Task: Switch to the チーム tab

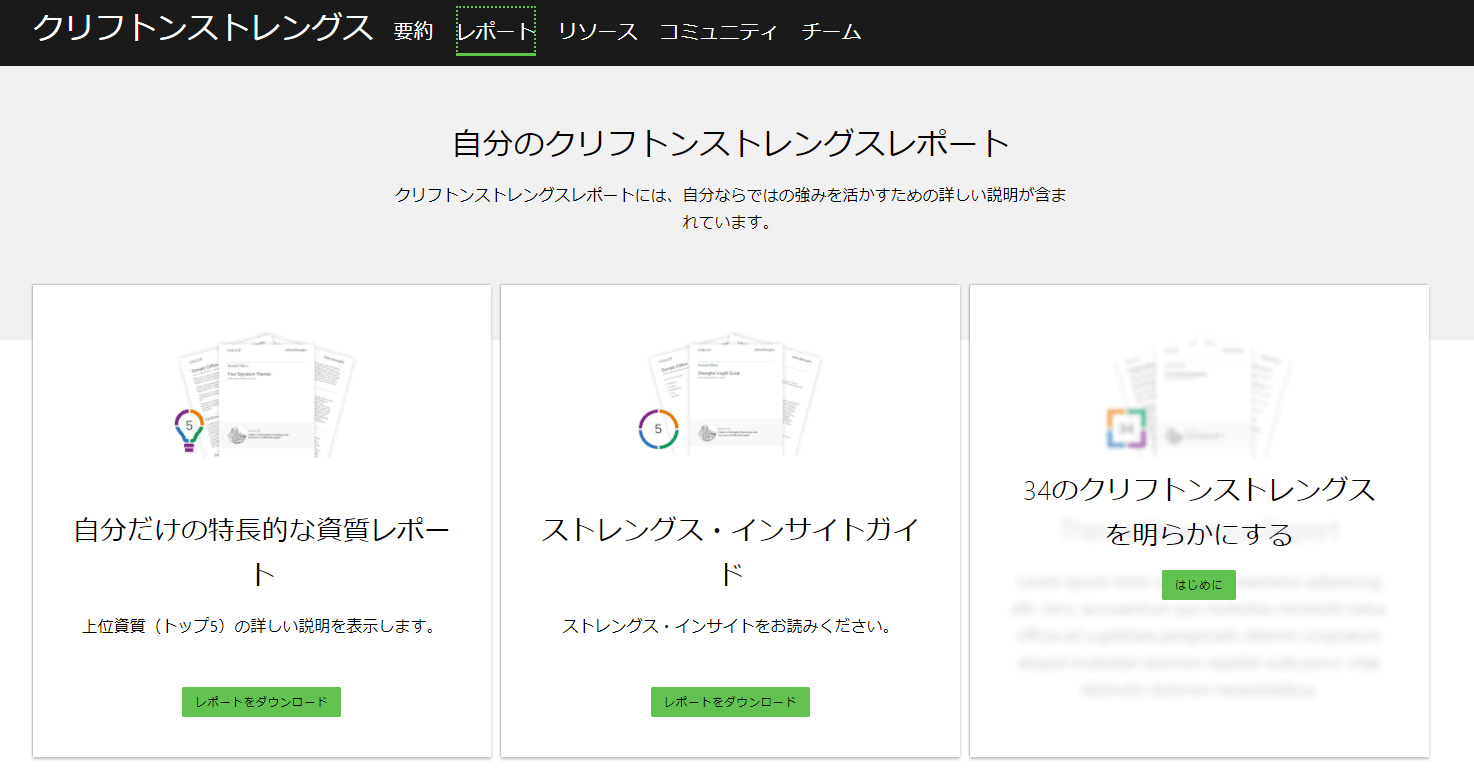Action: coord(831,31)
